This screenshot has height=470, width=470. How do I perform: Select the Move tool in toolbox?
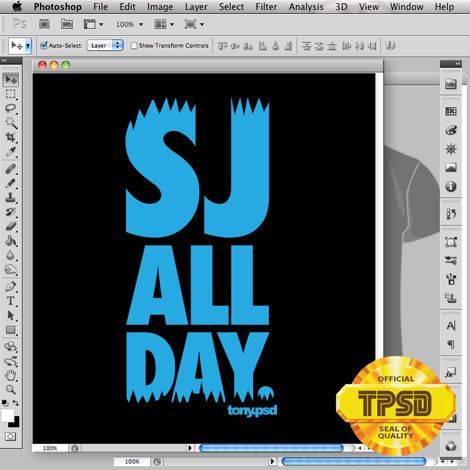pyautogui.click(x=11, y=80)
